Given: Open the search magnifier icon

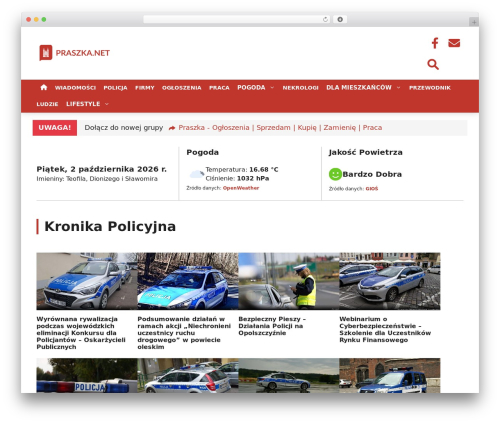Looking at the screenshot, I should pyautogui.click(x=433, y=64).
